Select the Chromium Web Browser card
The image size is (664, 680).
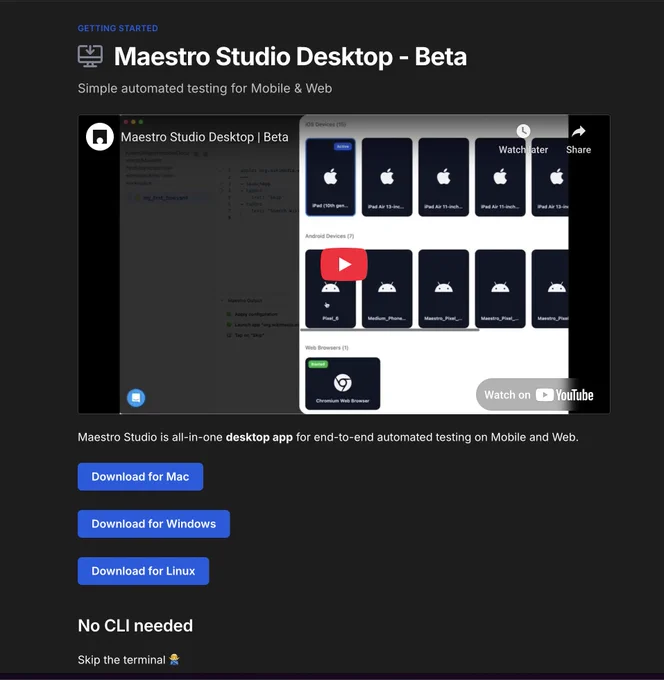[x=343, y=383]
